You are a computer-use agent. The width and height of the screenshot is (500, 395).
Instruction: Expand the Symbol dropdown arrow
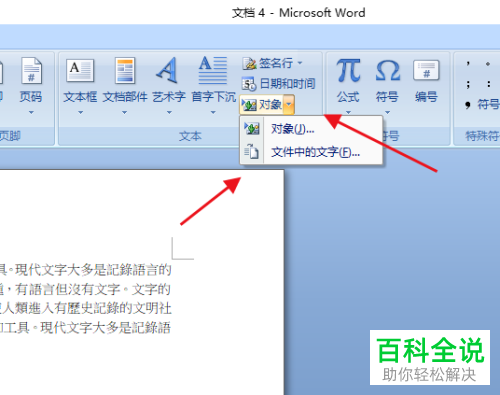click(387, 112)
